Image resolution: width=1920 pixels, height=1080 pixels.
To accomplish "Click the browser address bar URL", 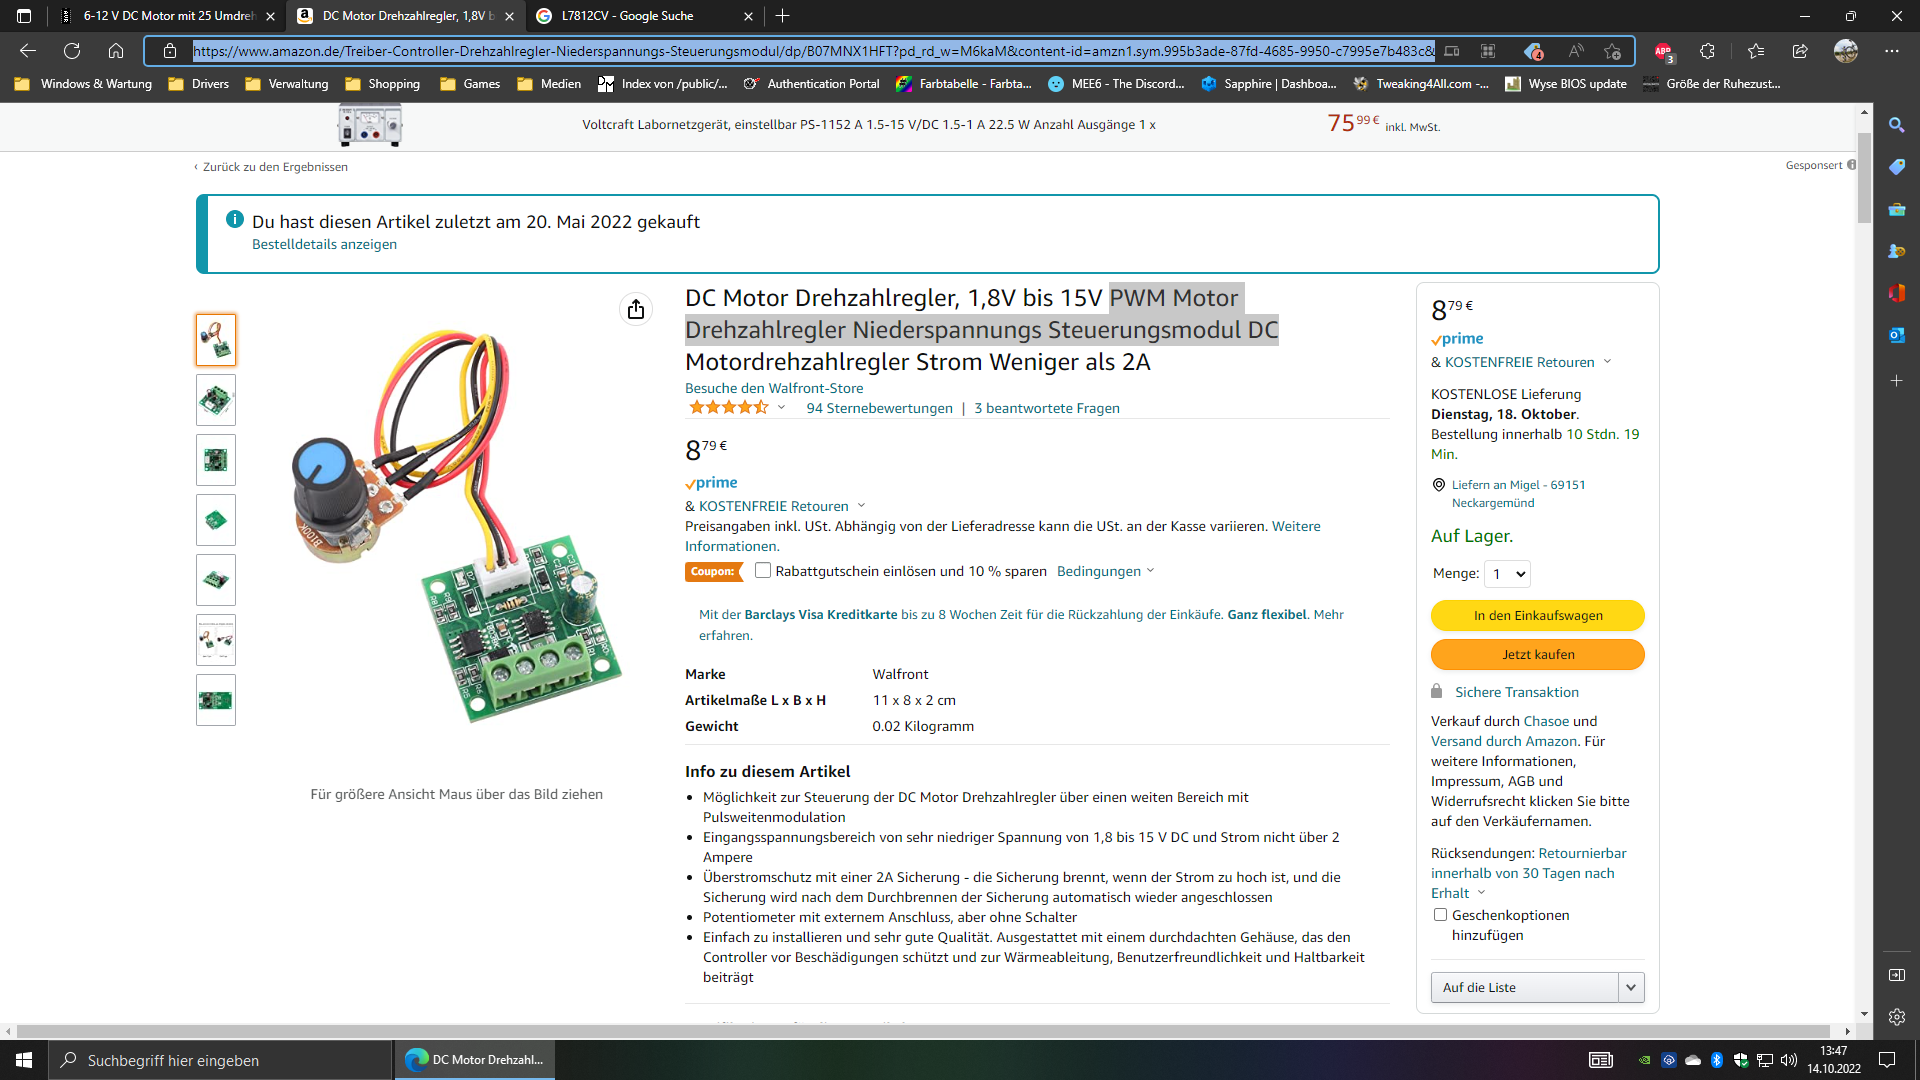I will coord(813,51).
